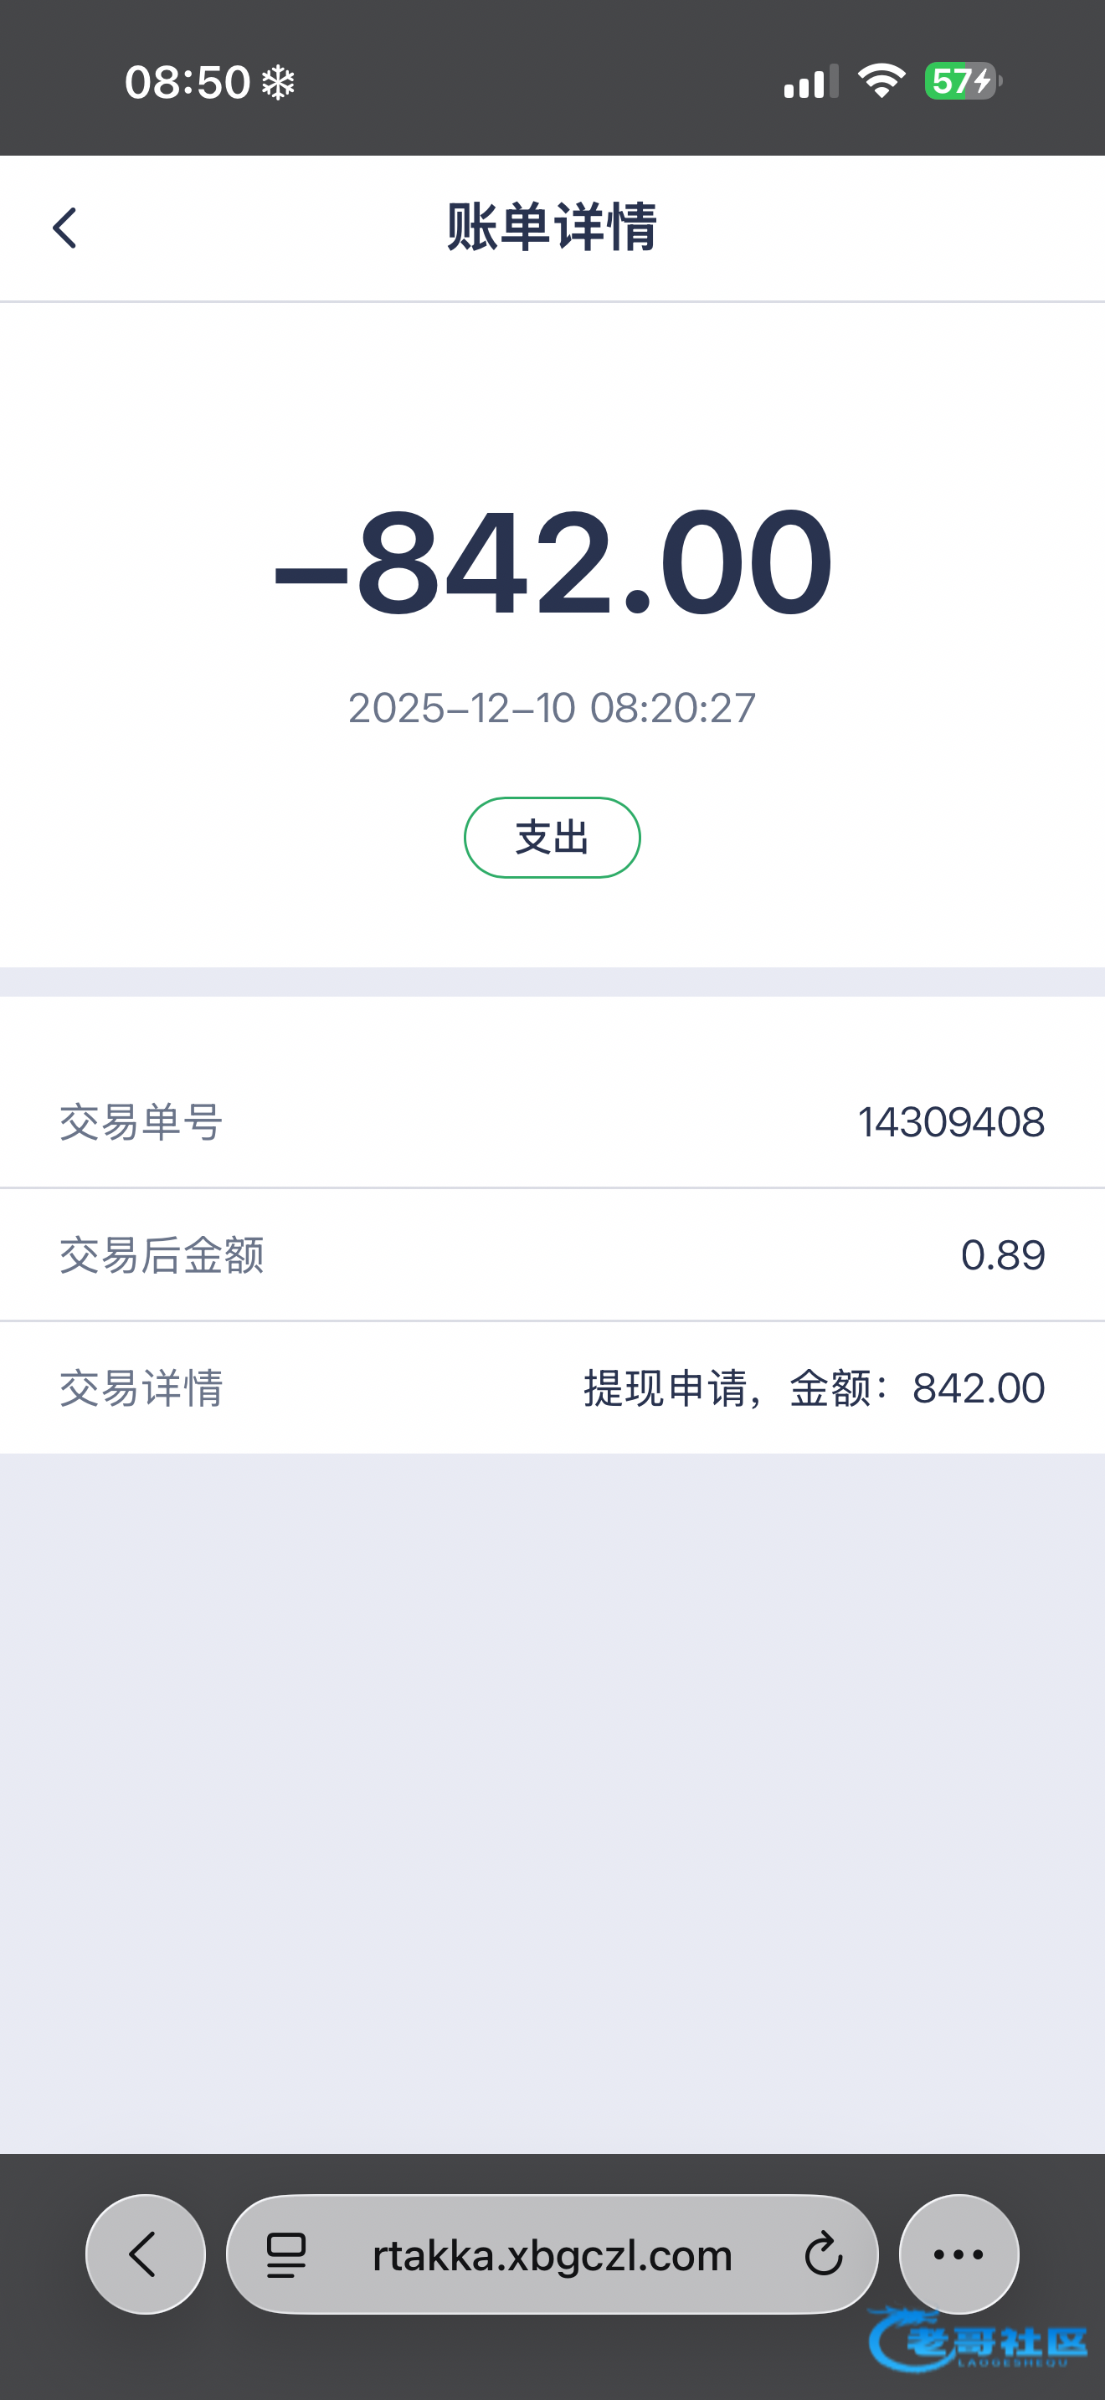The height and width of the screenshot is (2400, 1105).
Task: Tap the transaction number 14309408
Action: [951, 1122]
